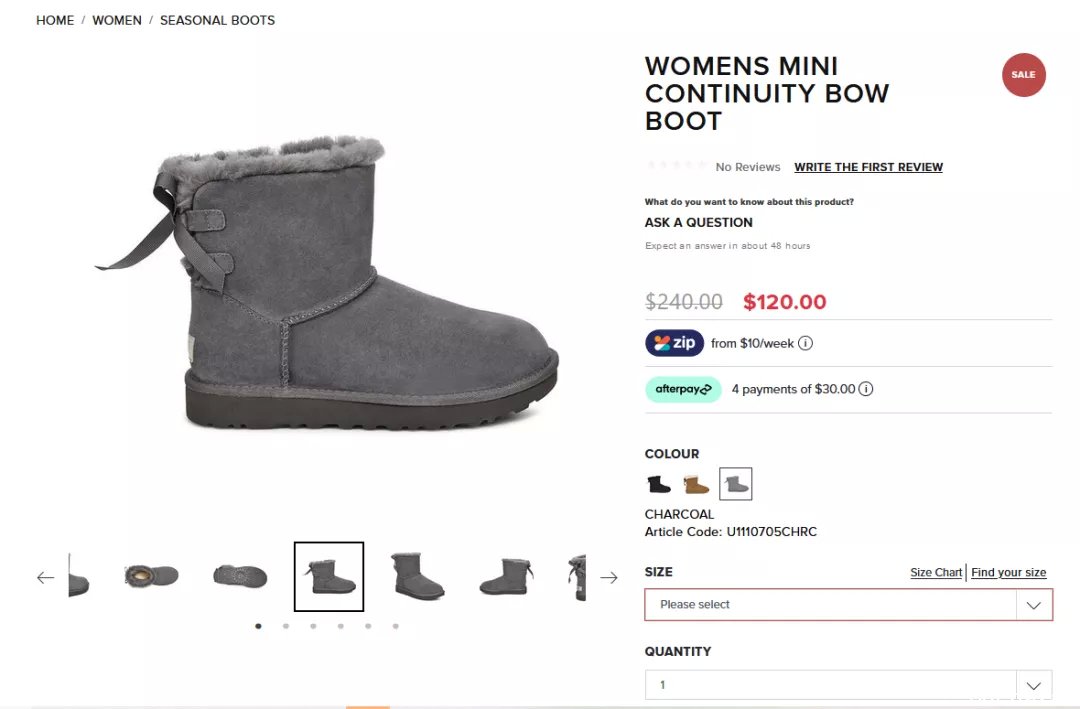Click the Afterpay logo badge
This screenshot has height=709, width=1080.
click(683, 389)
